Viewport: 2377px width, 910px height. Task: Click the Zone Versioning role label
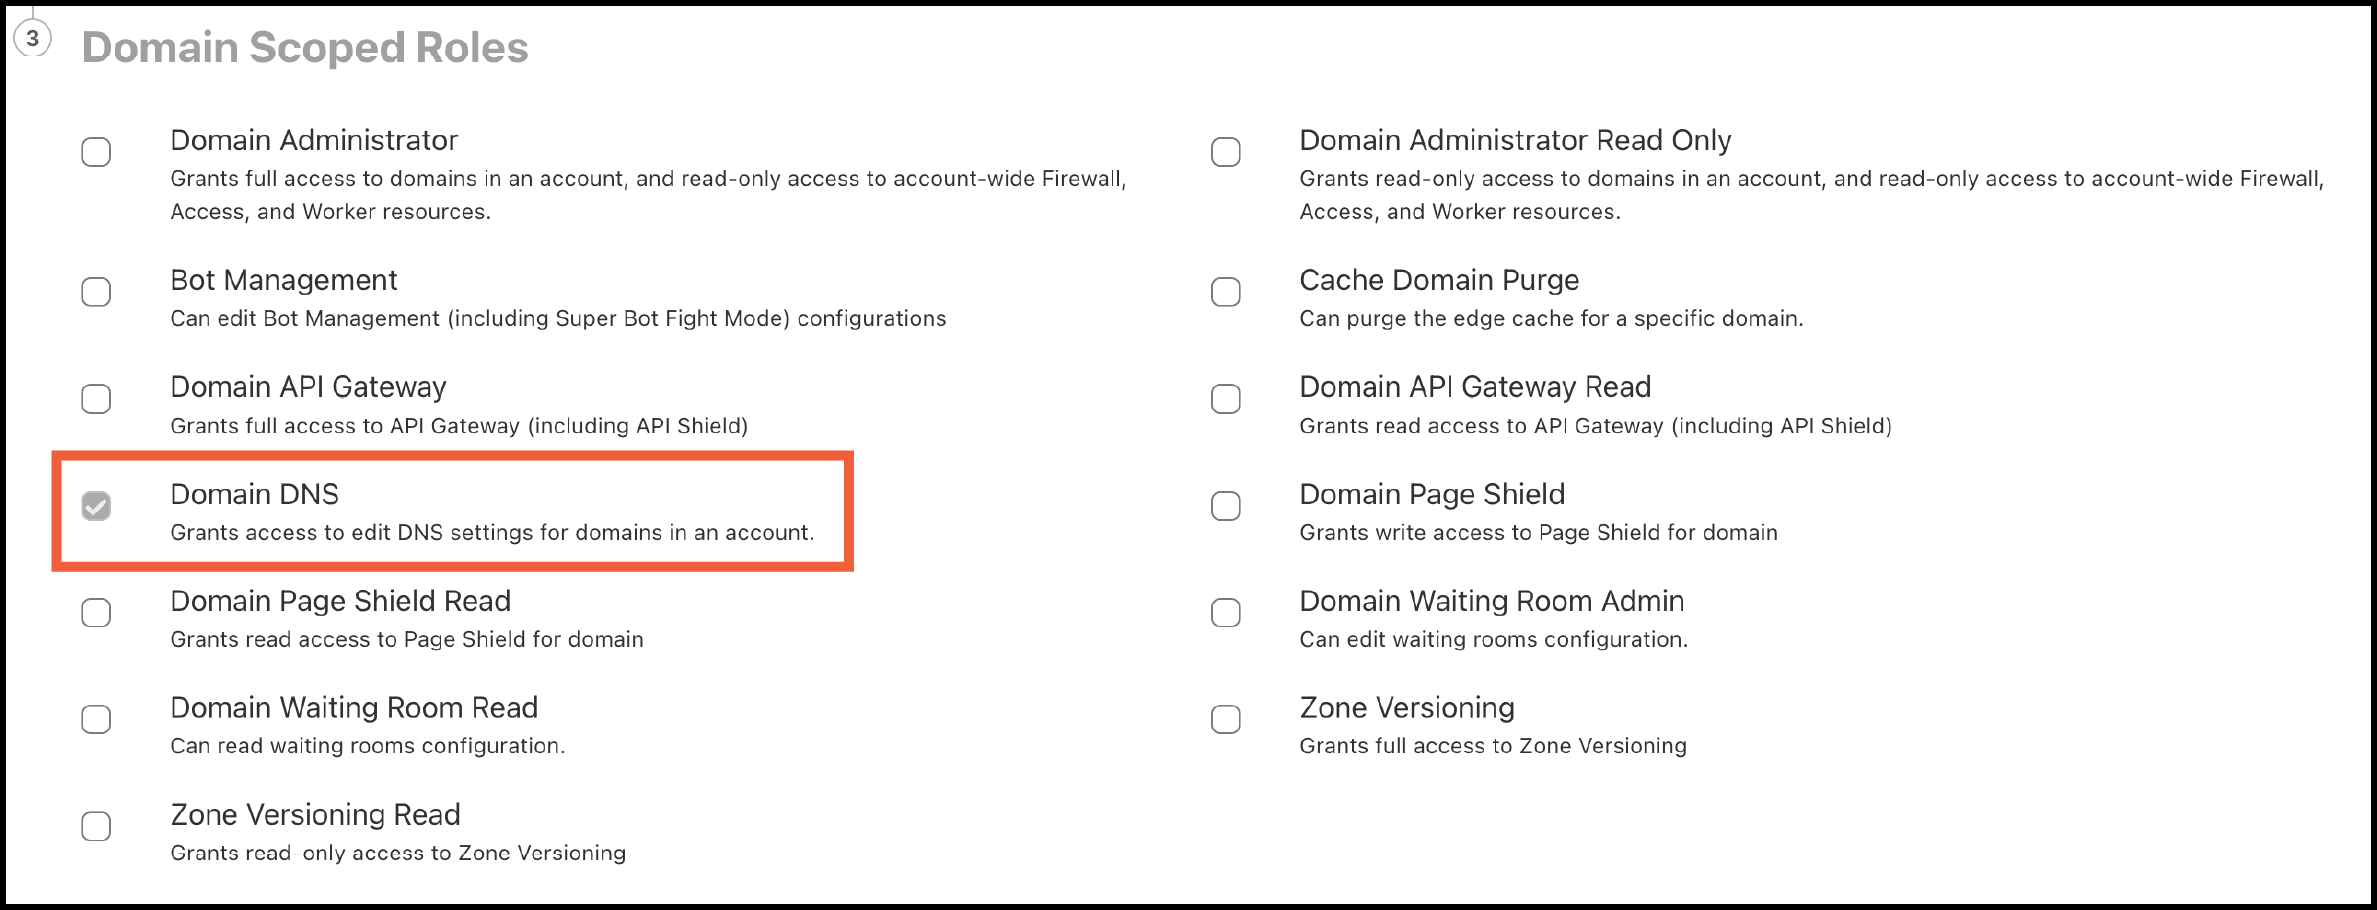click(1406, 708)
